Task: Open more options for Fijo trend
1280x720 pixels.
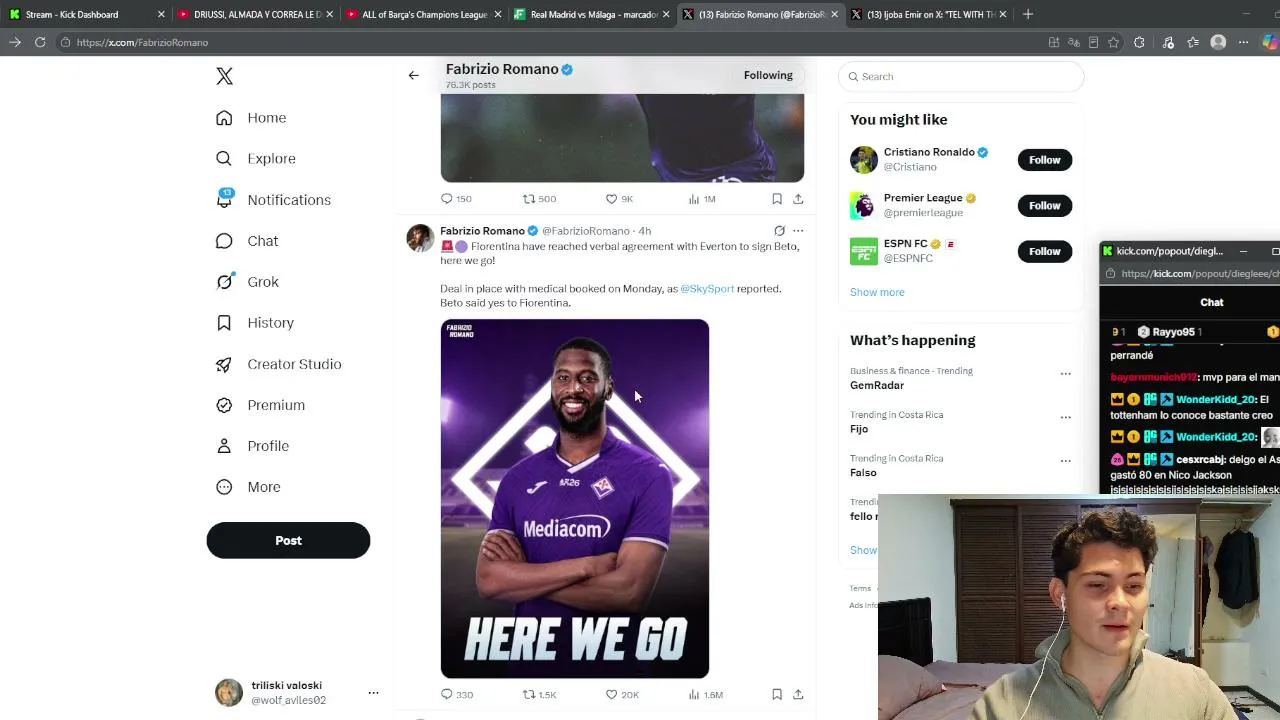Action: pos(1065,417)
